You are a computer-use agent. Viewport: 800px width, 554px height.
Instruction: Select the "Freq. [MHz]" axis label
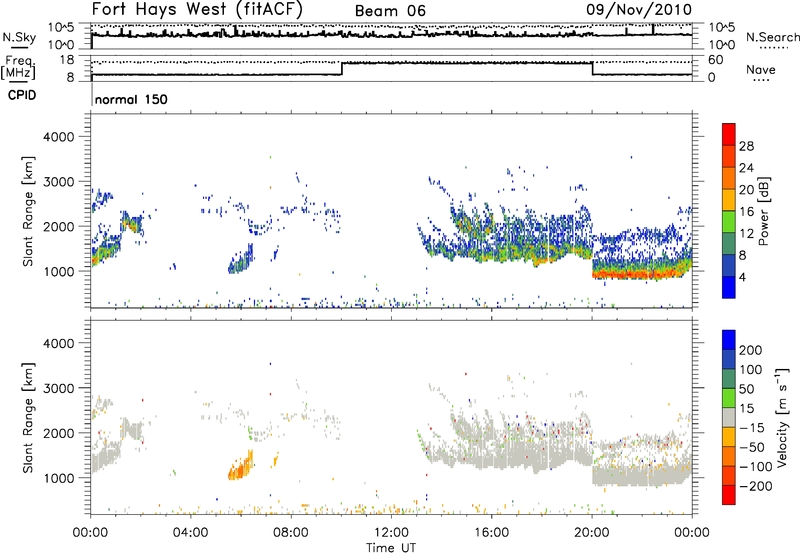[20, 68]
